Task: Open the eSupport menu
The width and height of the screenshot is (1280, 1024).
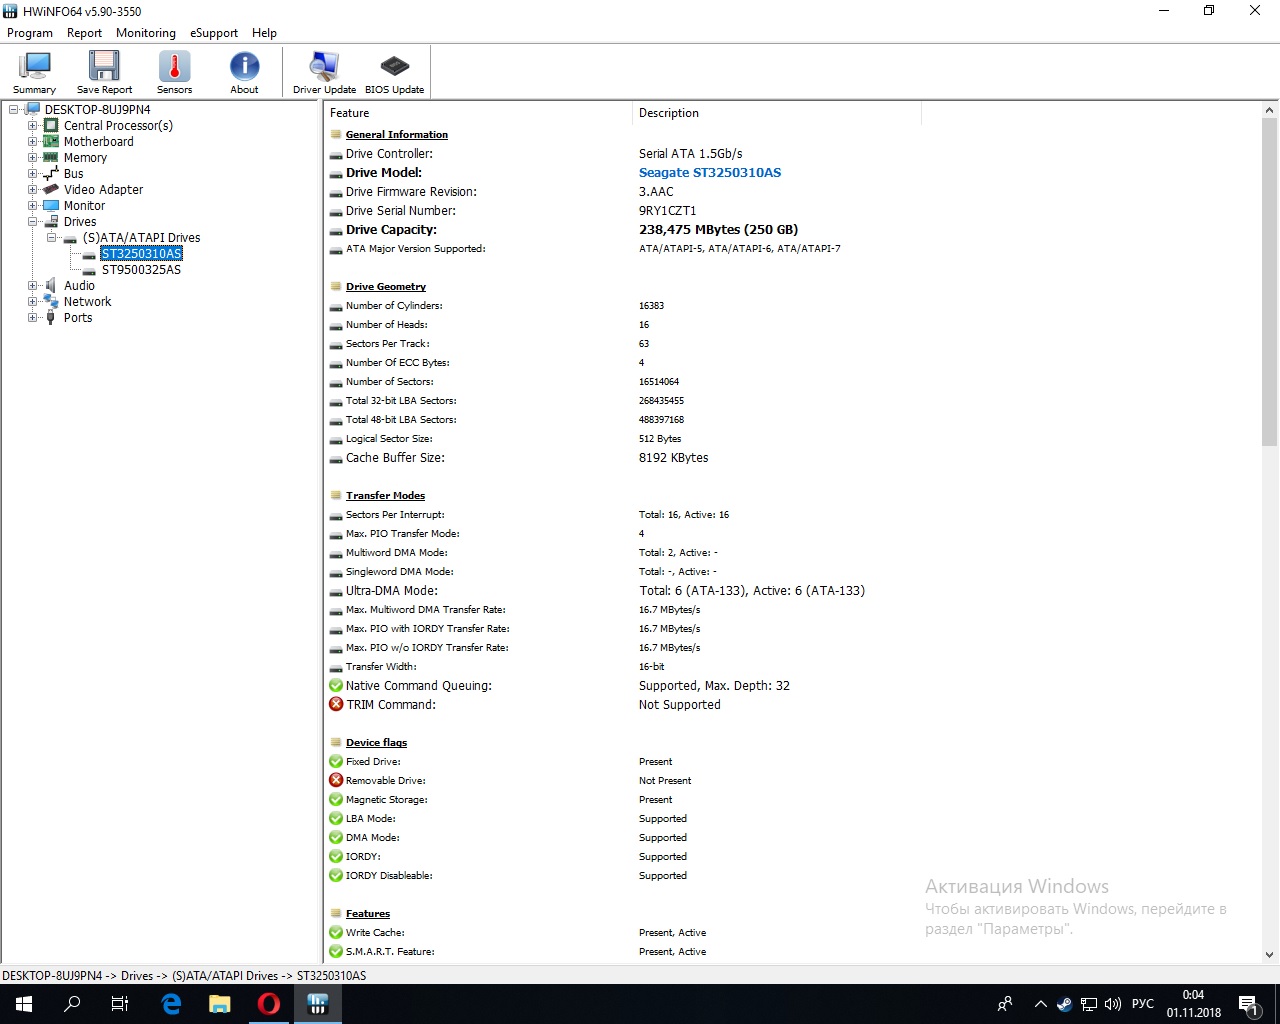Action: click(x=214, y=33)
